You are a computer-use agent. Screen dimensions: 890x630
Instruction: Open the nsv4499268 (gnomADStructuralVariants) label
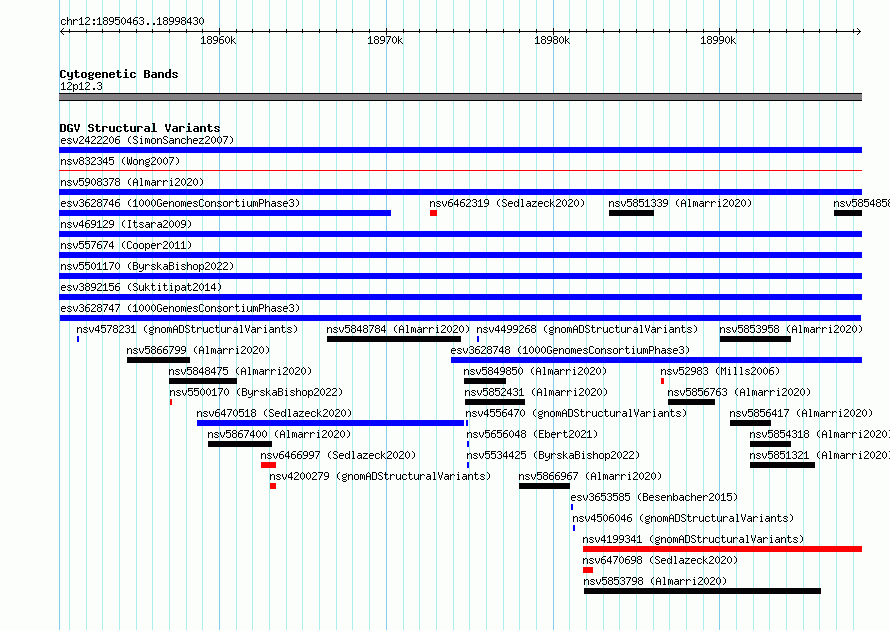pos(587,329)
